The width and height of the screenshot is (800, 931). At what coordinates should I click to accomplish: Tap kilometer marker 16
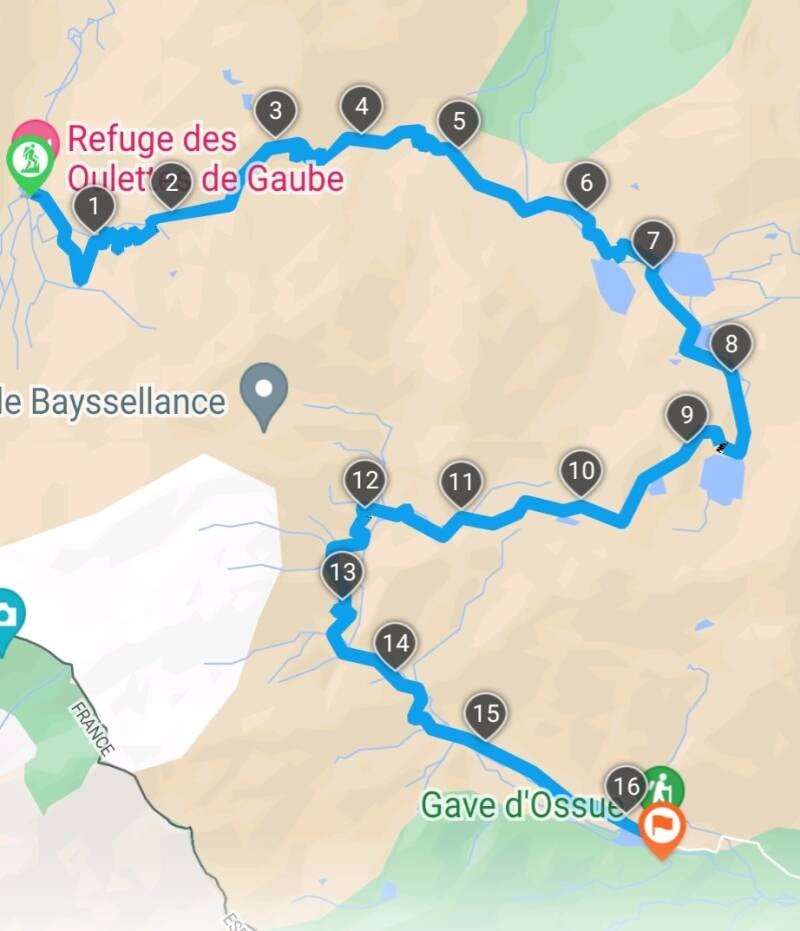click(626, 789)
